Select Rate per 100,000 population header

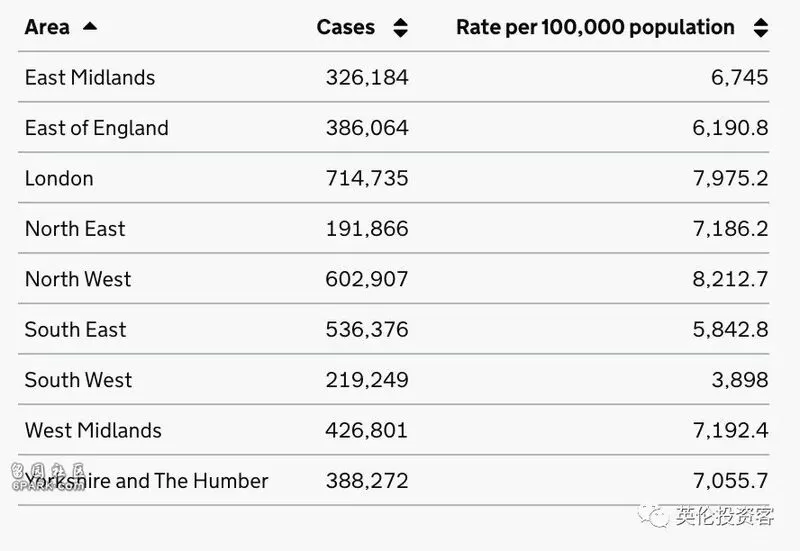(x=595, y=28)
